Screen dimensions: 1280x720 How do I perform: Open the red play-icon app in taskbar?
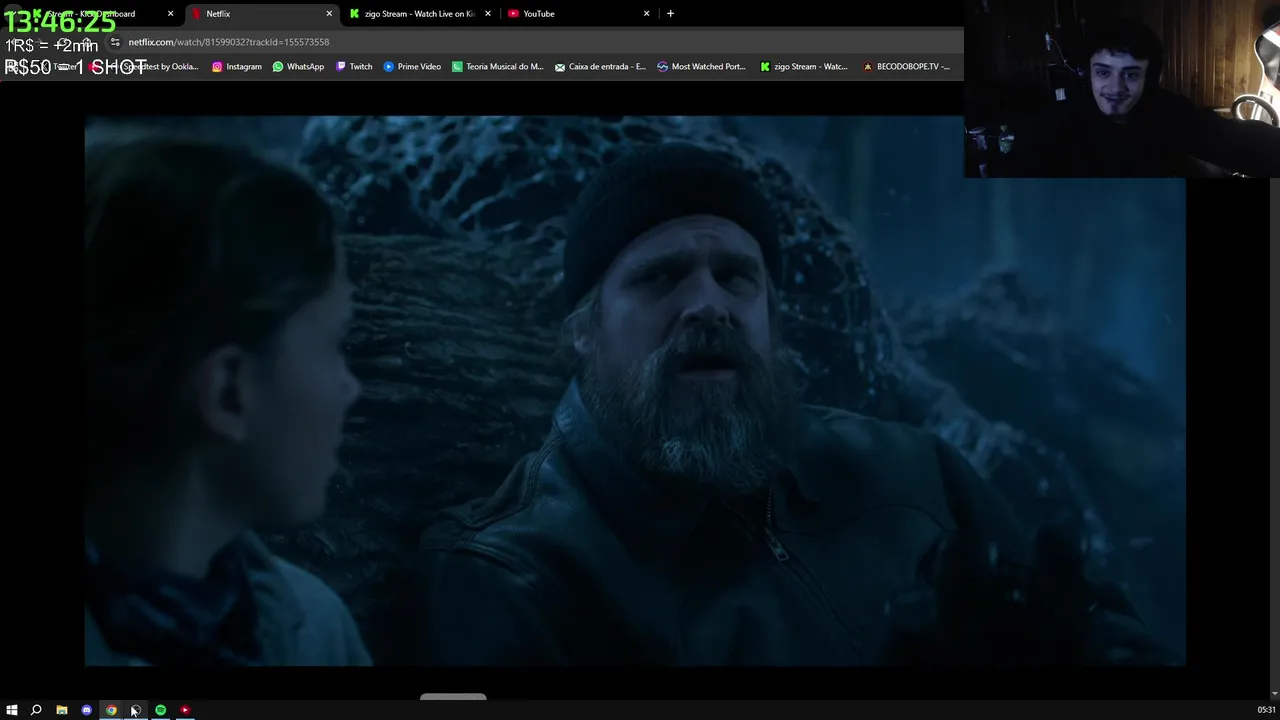(185, 710)
